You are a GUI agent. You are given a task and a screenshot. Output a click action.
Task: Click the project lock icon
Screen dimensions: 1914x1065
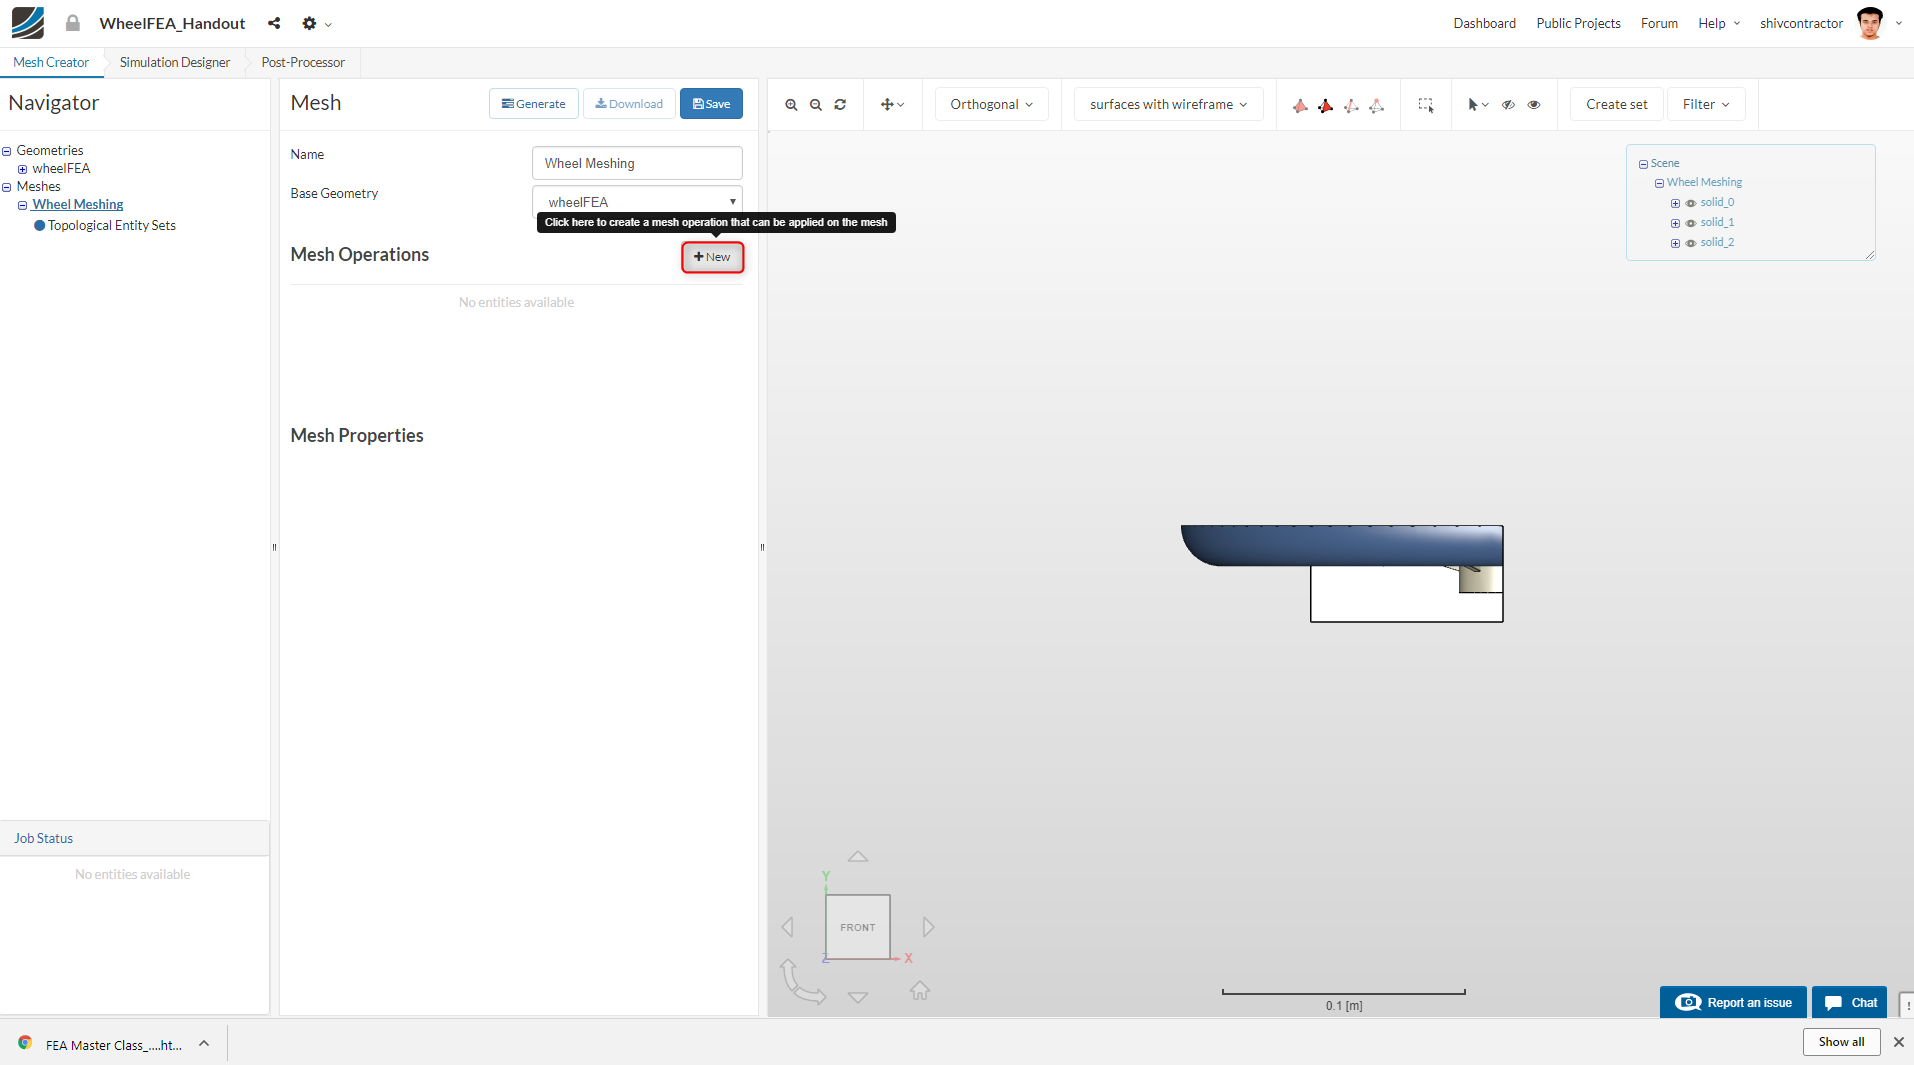click(73, 23)
